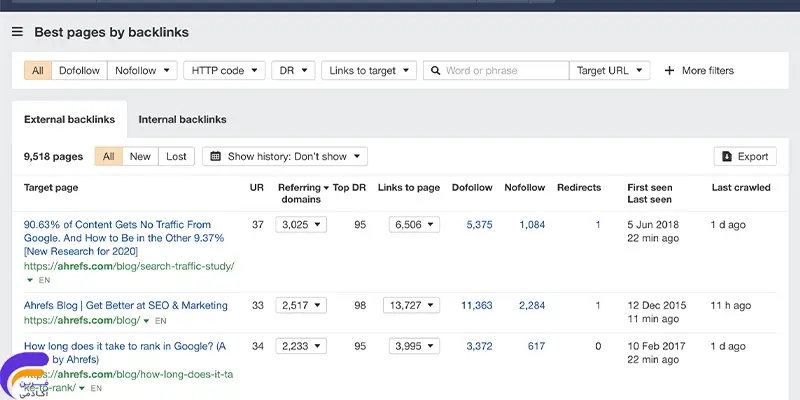Open the Ahrefs Blog page title link
The width and height of the screenshot is (800, 400).
126,306
